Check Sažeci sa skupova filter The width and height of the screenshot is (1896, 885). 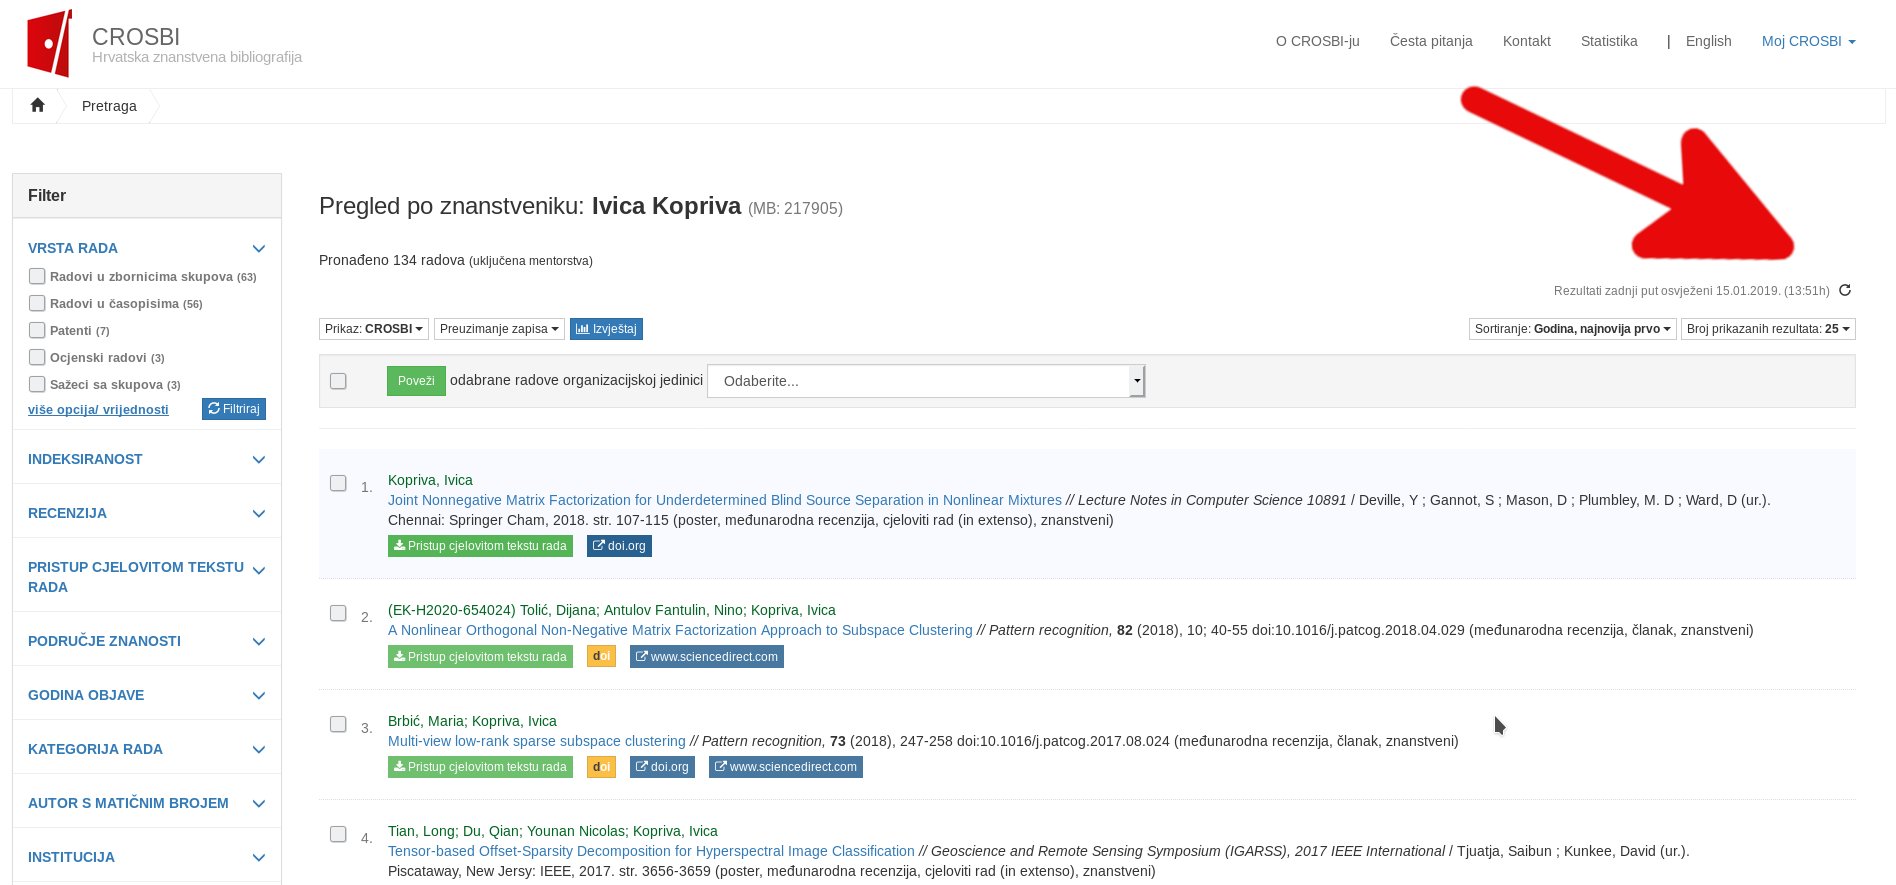(37, 384)
